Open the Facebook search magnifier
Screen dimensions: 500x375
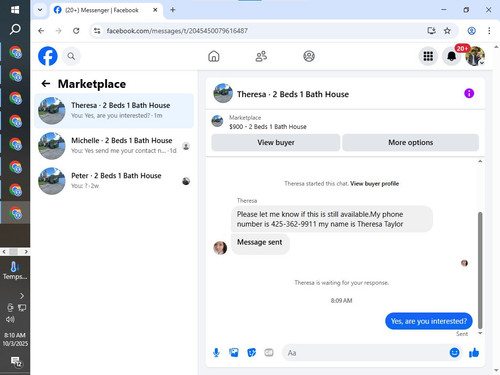point(71,56)
